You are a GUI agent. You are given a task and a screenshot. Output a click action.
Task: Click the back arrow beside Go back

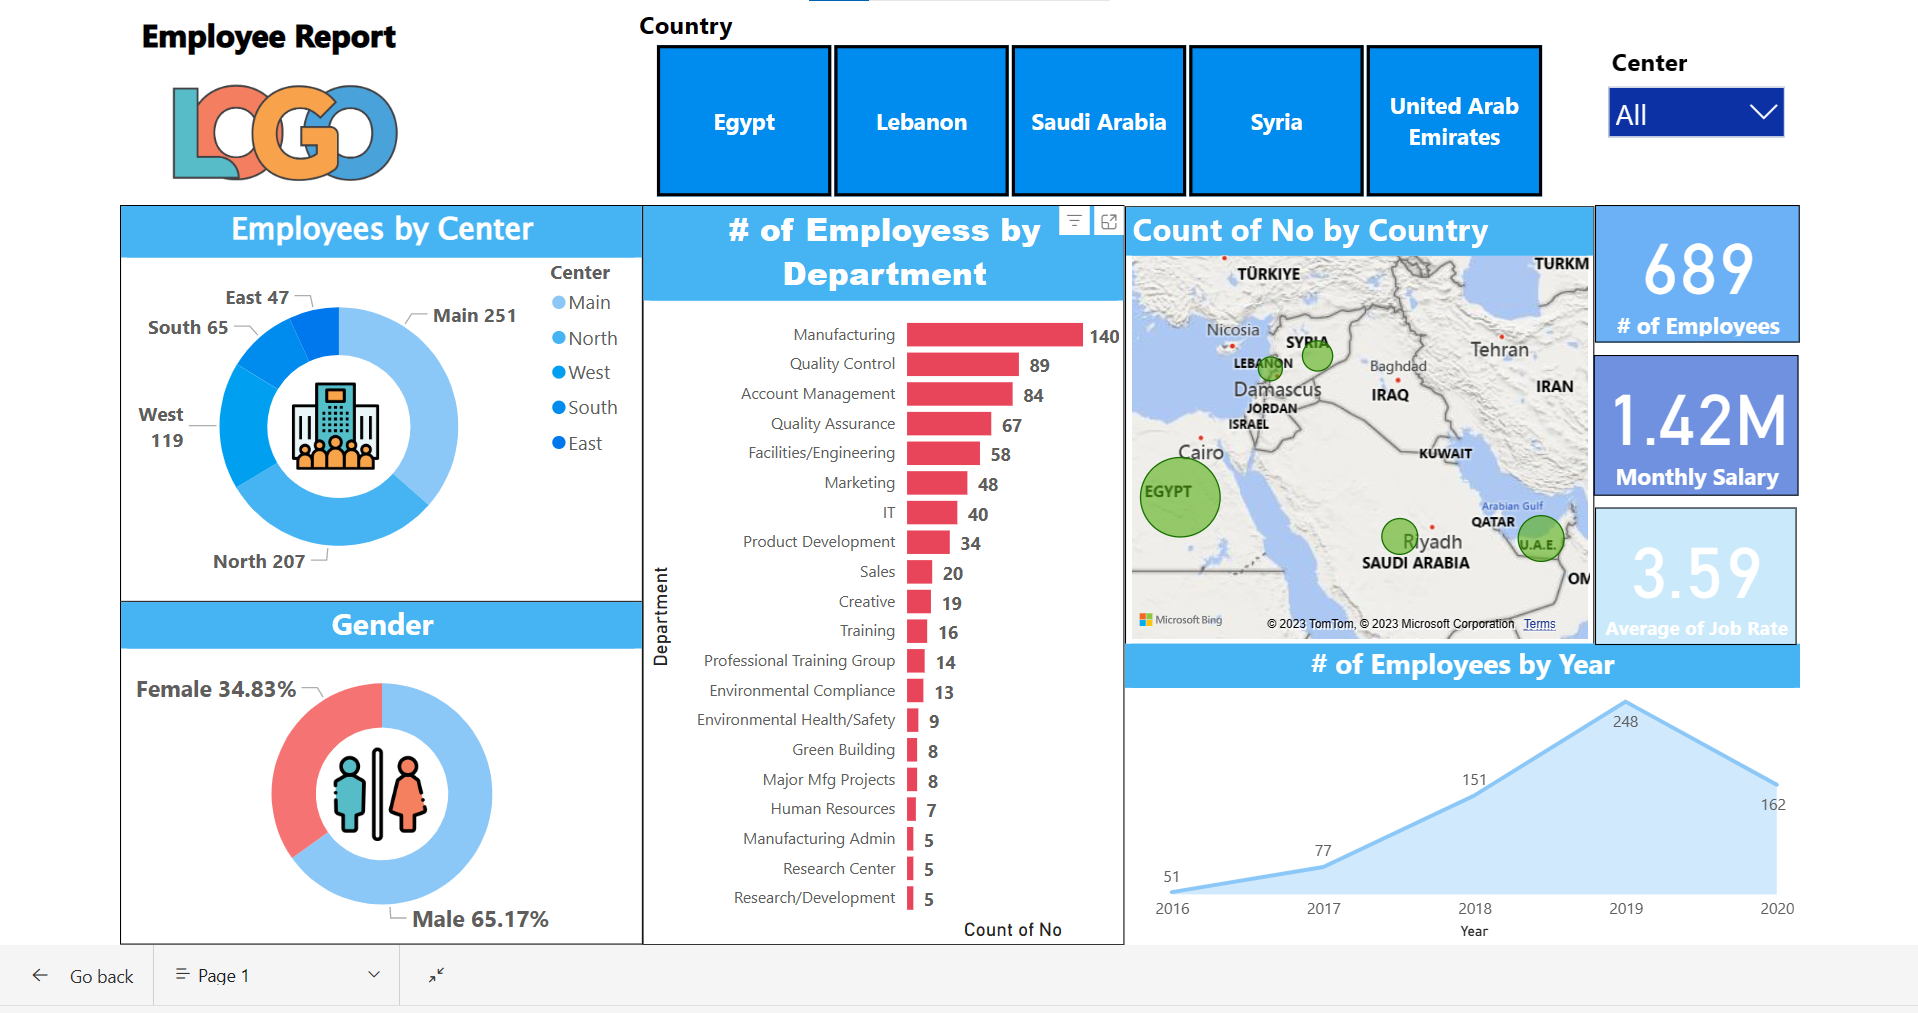39,975
